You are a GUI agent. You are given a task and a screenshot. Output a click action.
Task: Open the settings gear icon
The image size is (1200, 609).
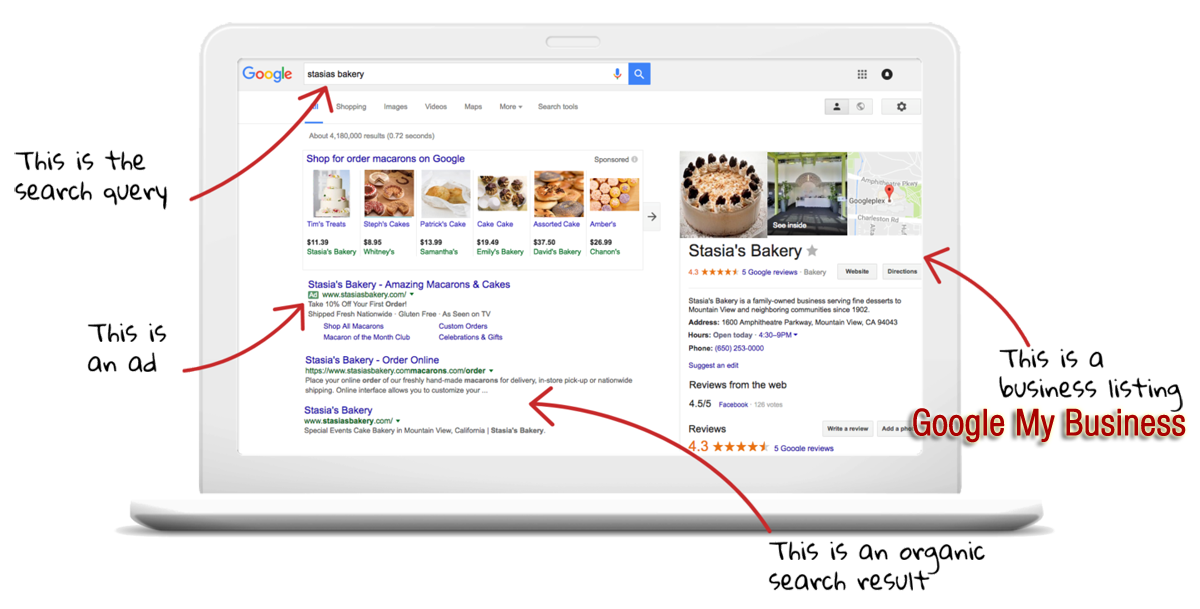click(901, 107)
